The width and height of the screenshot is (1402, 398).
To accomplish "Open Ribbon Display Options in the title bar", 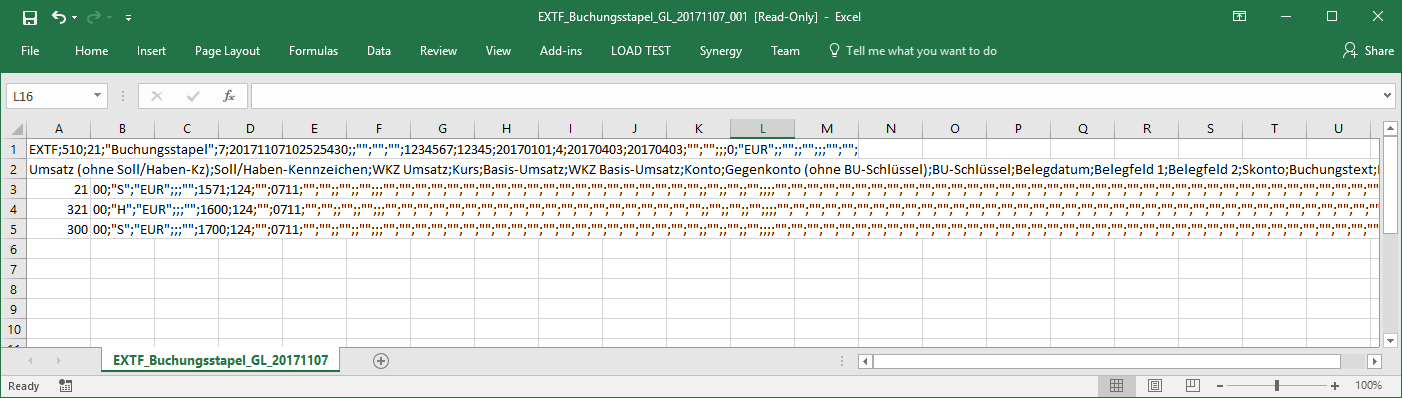I will point(1239,17).
